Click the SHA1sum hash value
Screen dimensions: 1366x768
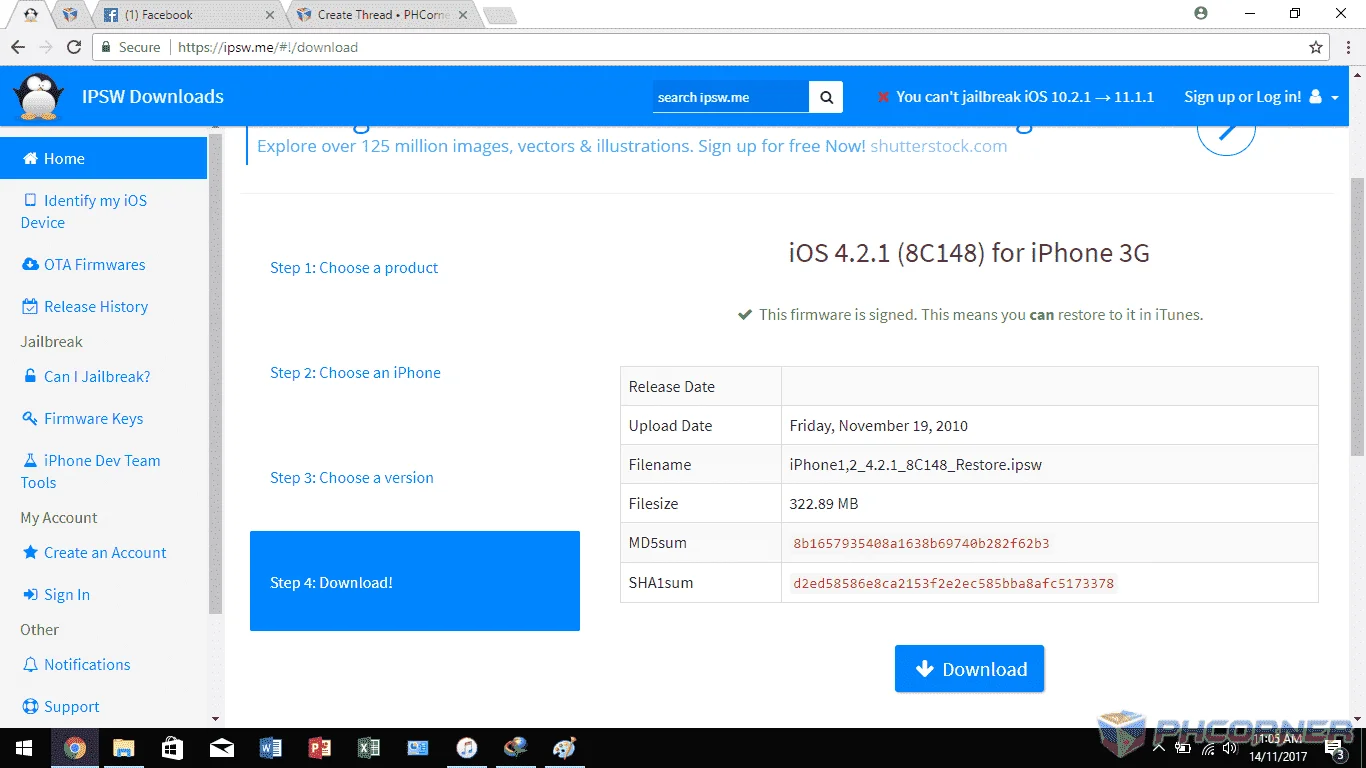point(953,583)
